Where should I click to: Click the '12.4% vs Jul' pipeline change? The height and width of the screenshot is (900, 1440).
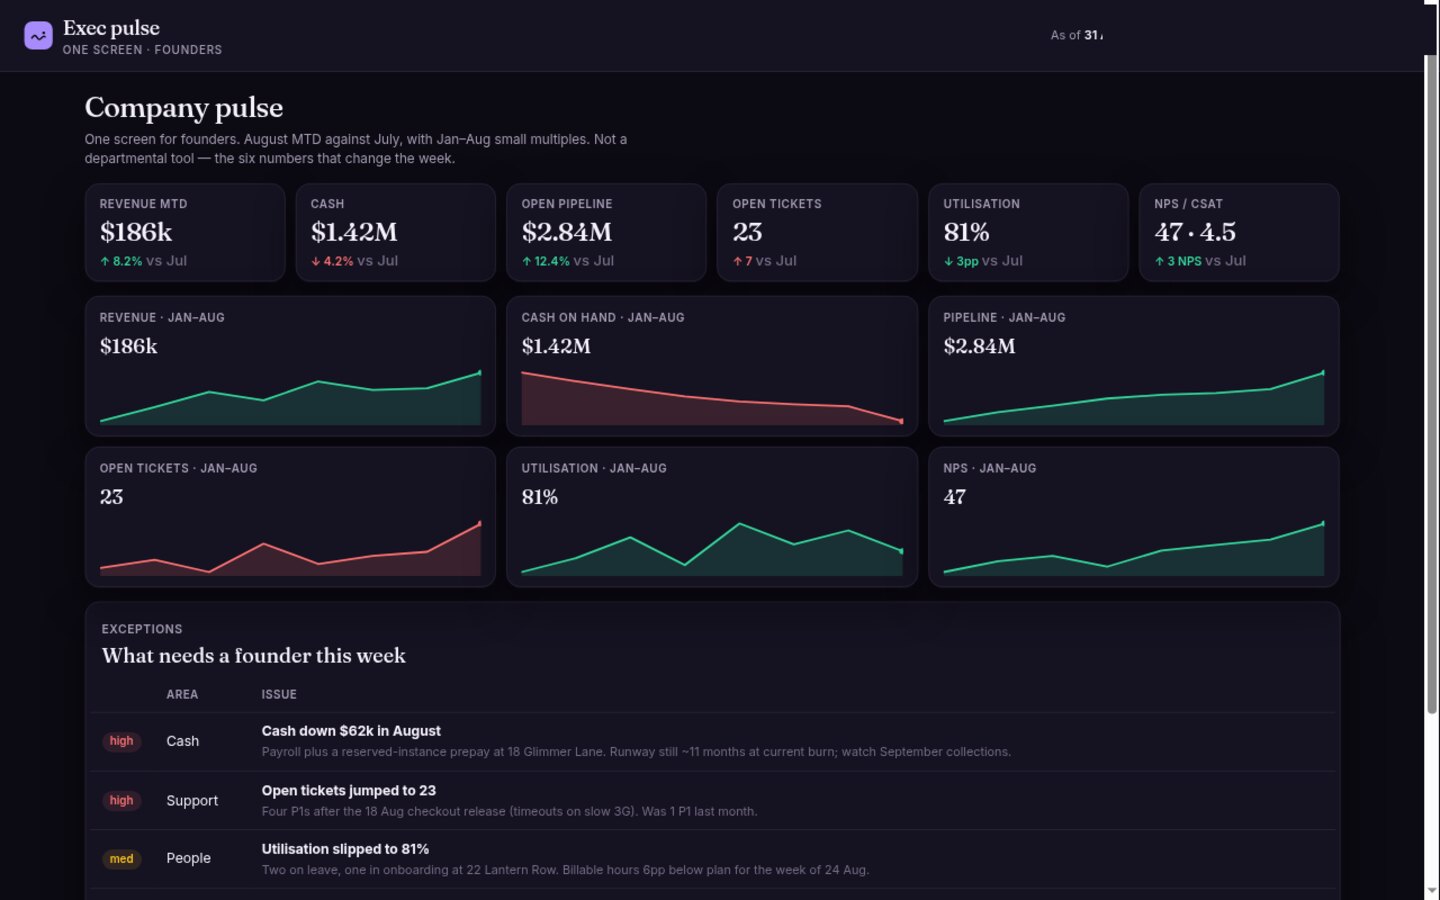coord(568,261)
